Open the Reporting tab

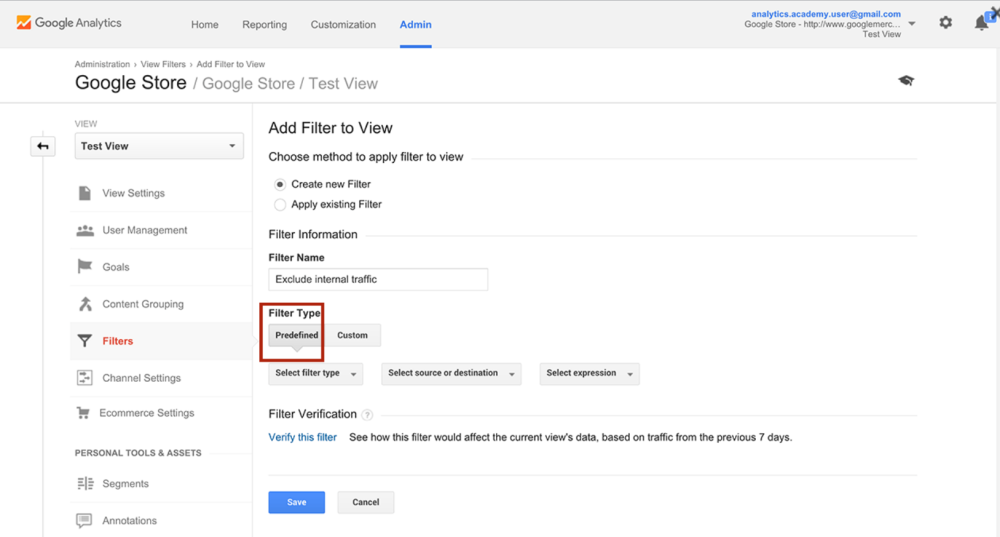[x=264, y=24]
